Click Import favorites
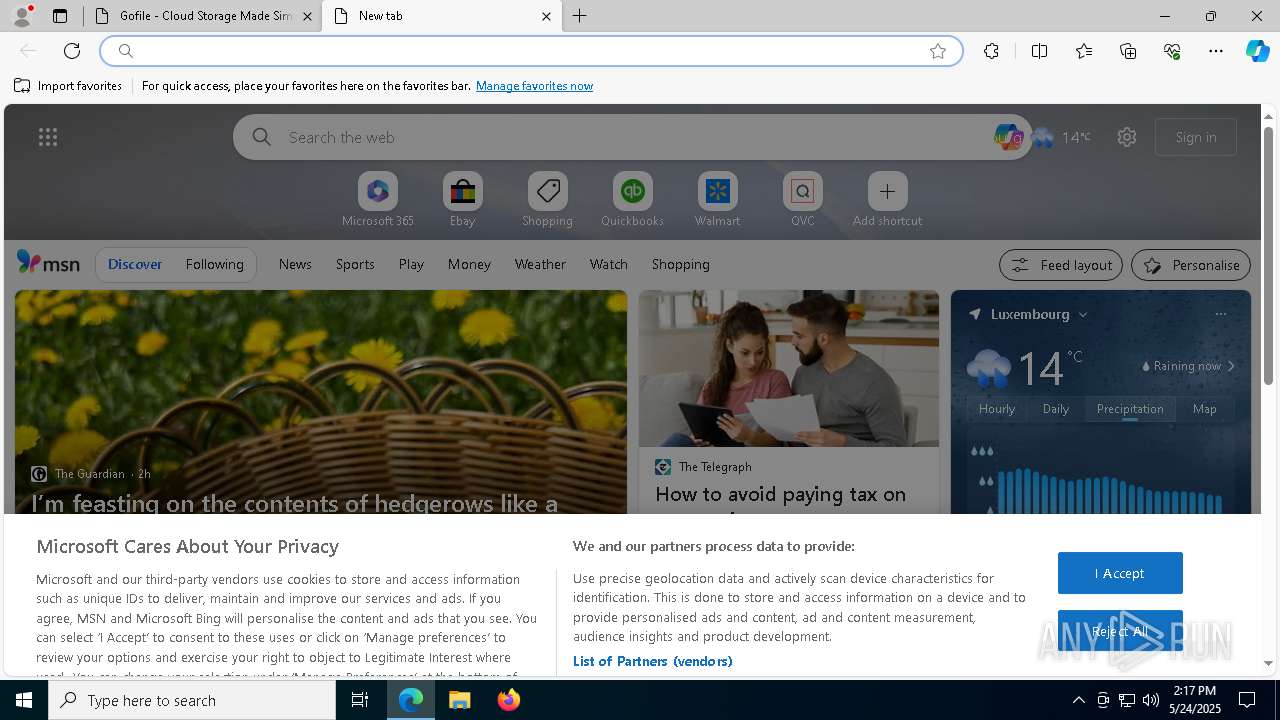 68,86
